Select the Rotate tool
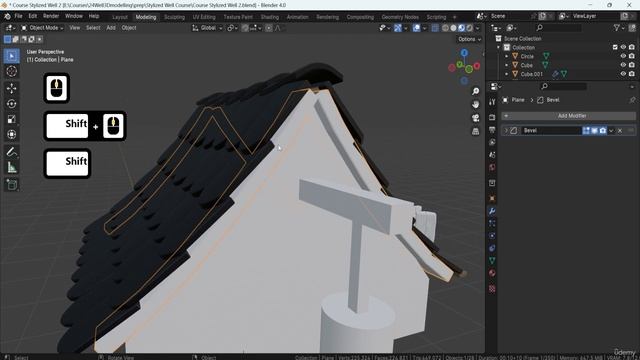The width and height of the screenshot is (640, 360). pyautogui.click(x=11, y=104)
